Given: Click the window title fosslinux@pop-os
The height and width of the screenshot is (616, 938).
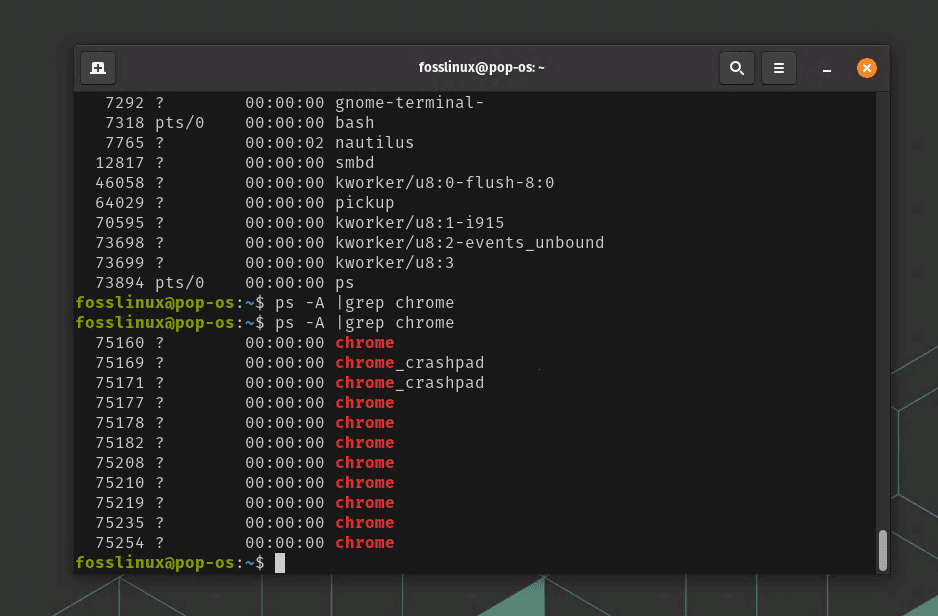Looking at the screenshot, I should pyautogui.click(x=481, y=68).
